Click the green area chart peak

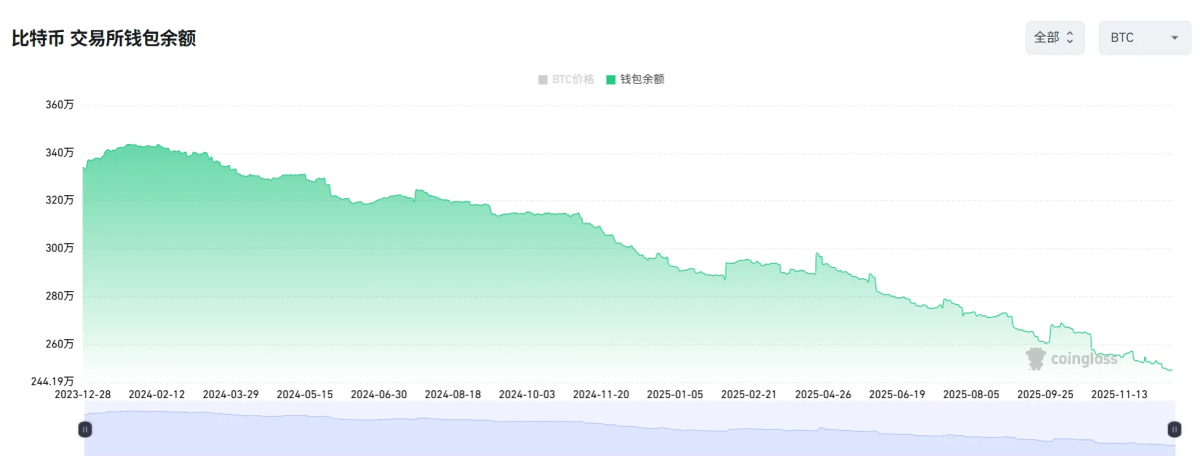pos(133,145)
